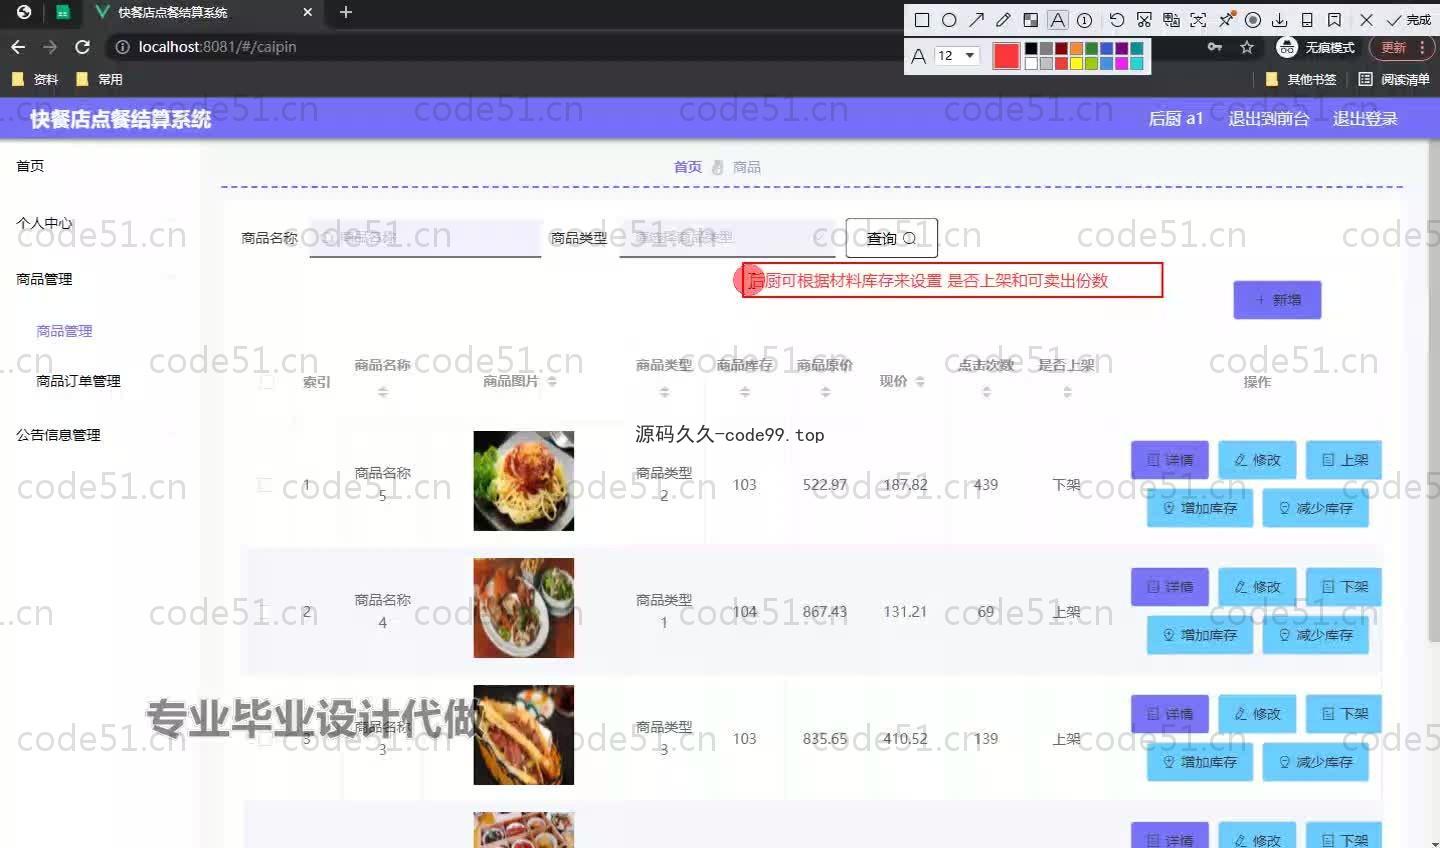This screenshot has width=1440, height=848.
Task: Save the screenshot with the download icon
Action: [1279, 20]
